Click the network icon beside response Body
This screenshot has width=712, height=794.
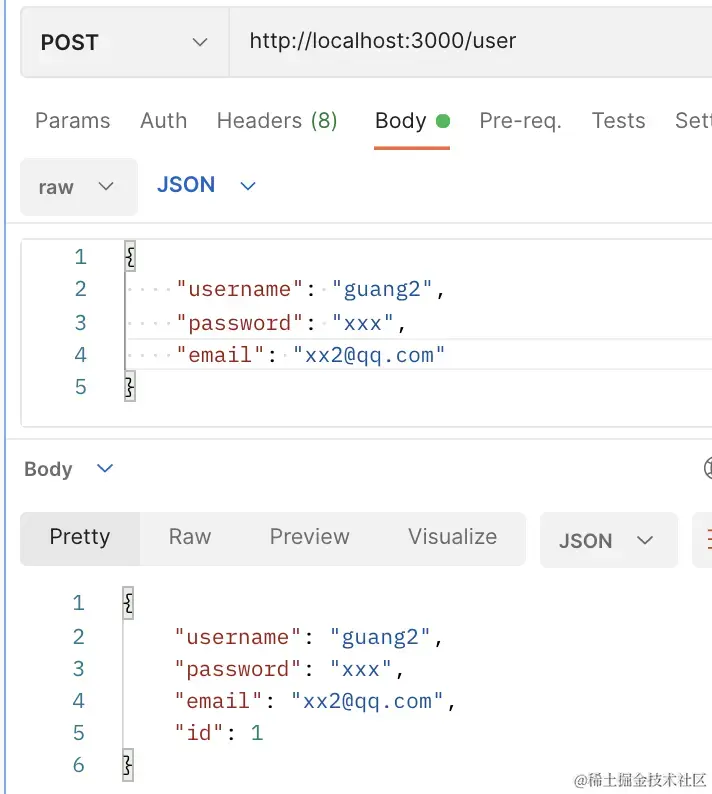[707, 468]
